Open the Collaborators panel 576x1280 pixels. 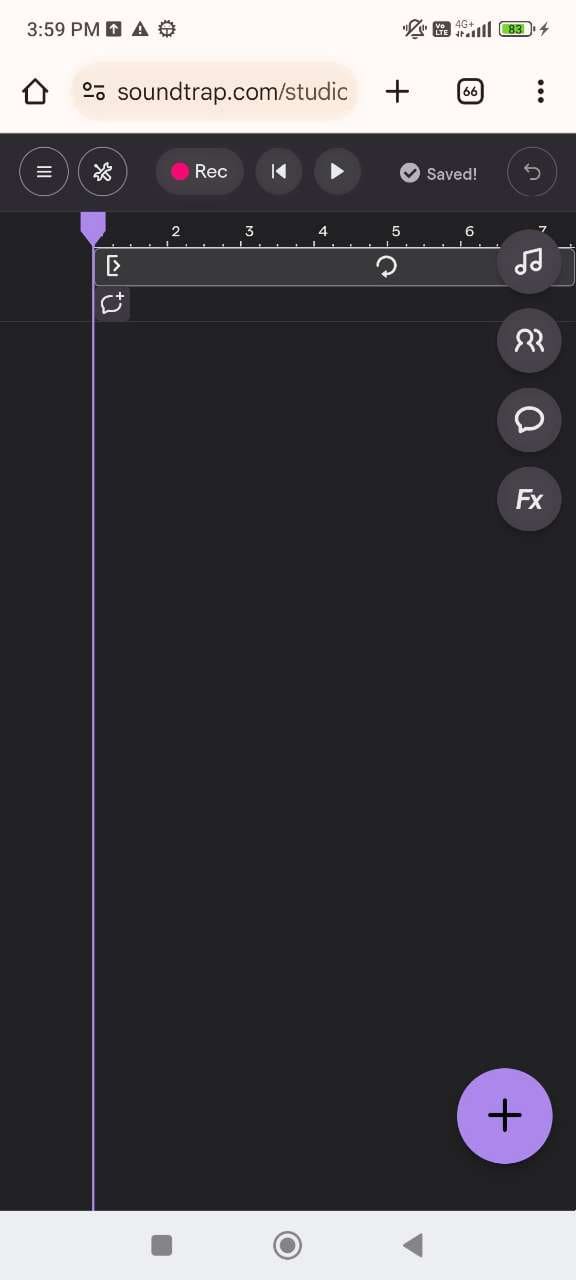[x=529, y=341]
